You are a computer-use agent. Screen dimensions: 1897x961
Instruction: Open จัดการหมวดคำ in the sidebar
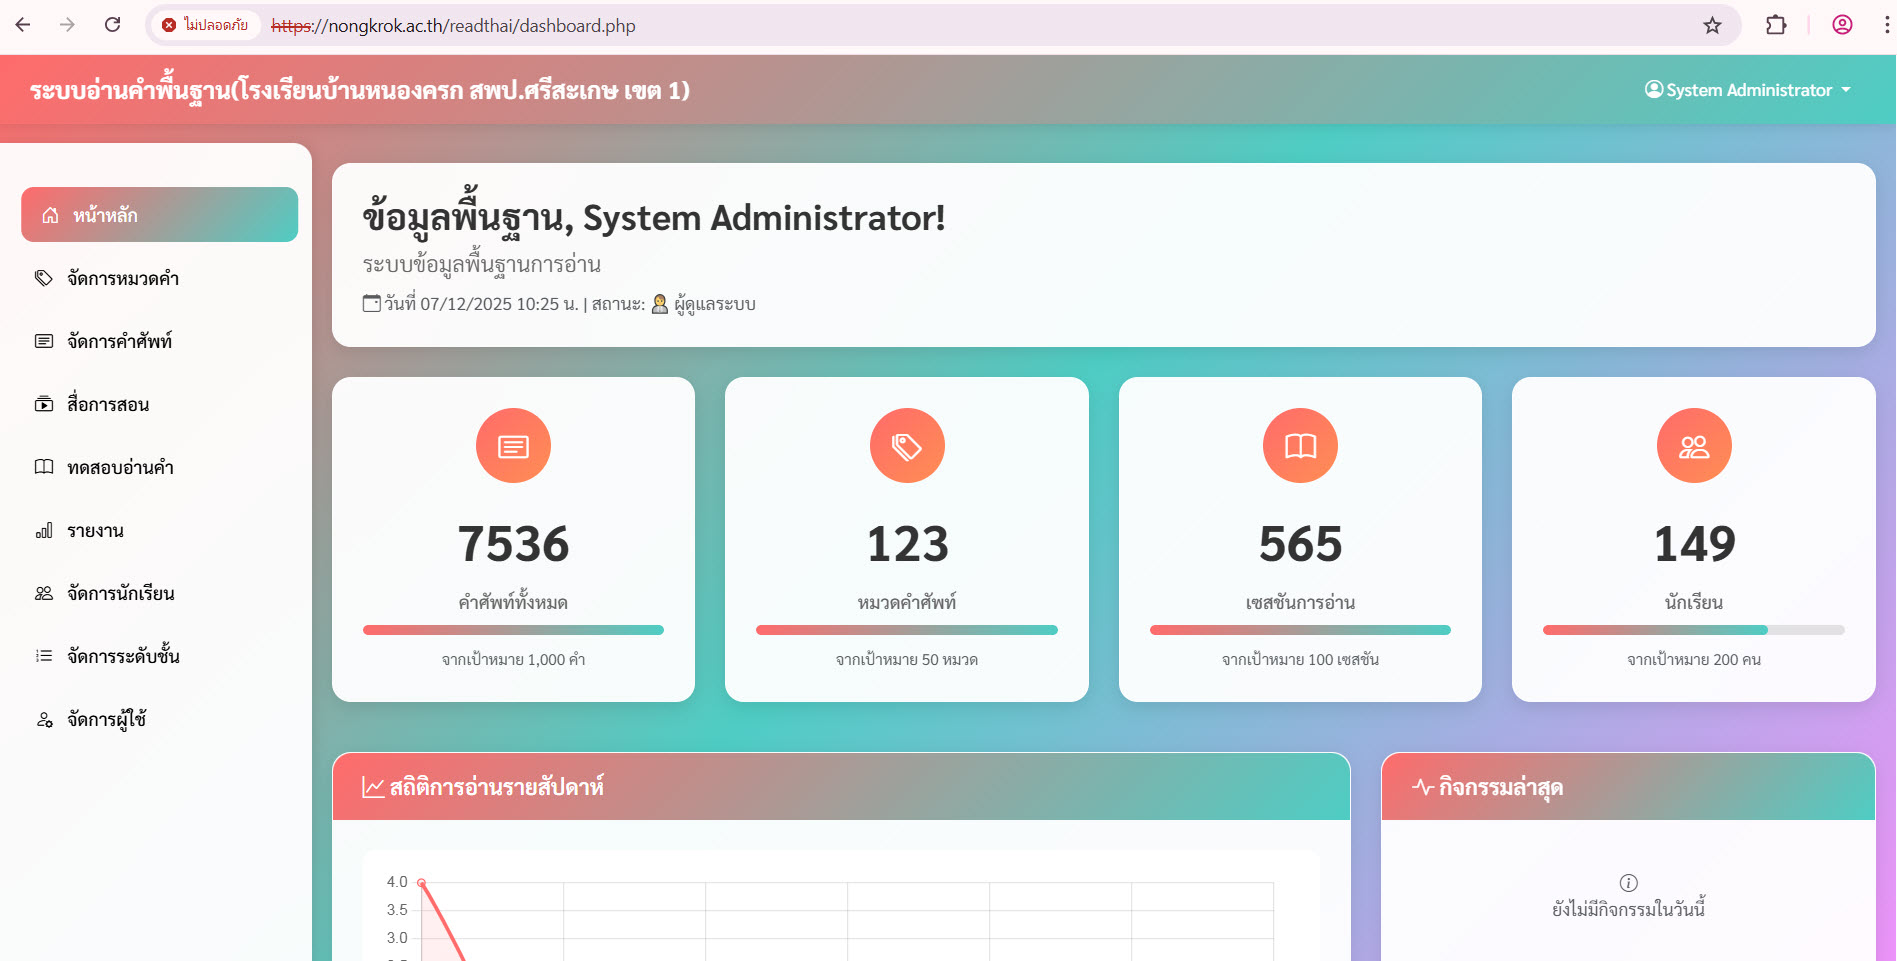coord(160,278)
